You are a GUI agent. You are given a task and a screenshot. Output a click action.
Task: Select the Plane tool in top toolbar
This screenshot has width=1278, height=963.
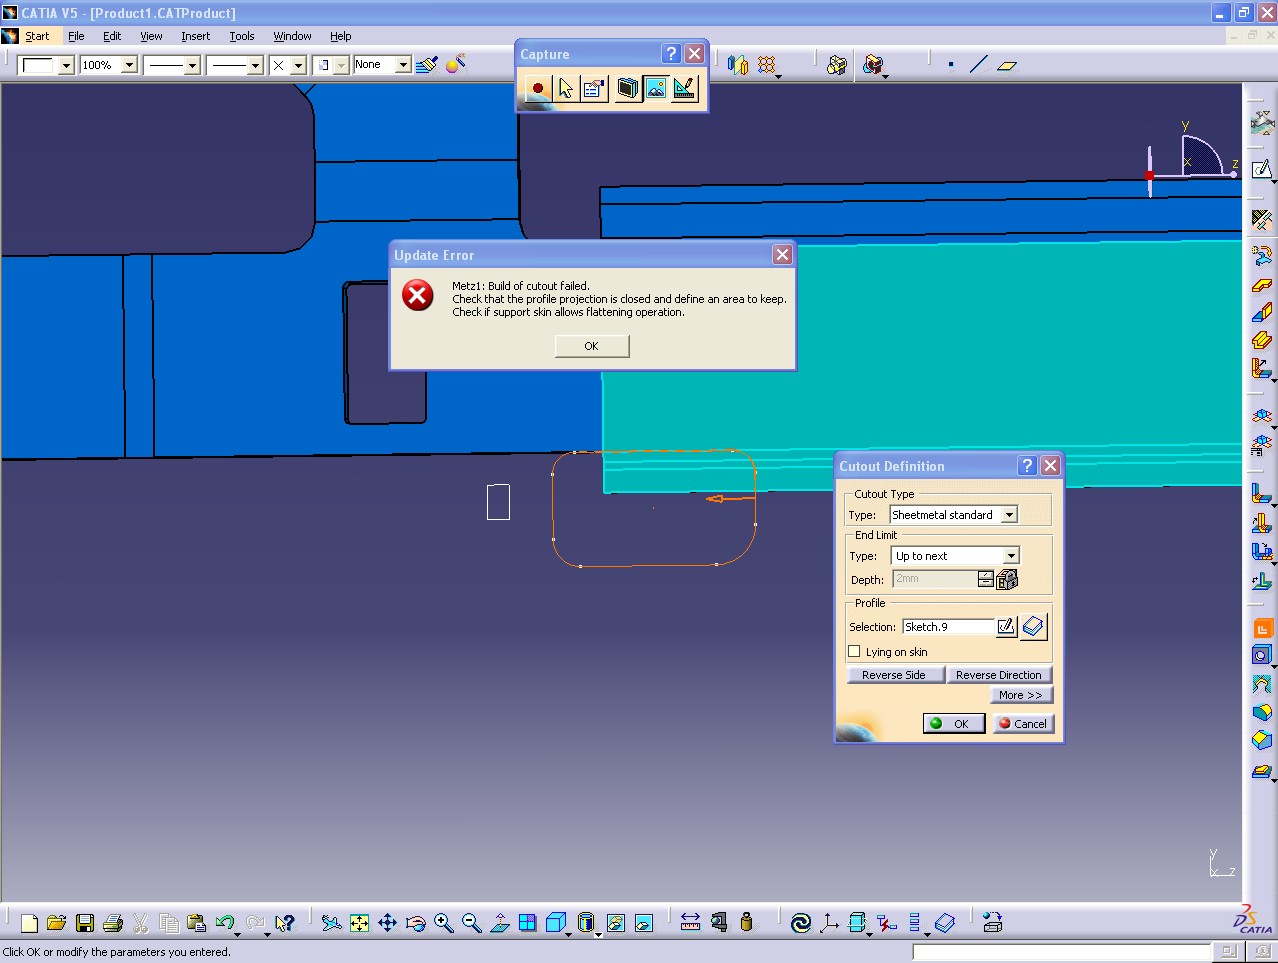[1007, 65]
